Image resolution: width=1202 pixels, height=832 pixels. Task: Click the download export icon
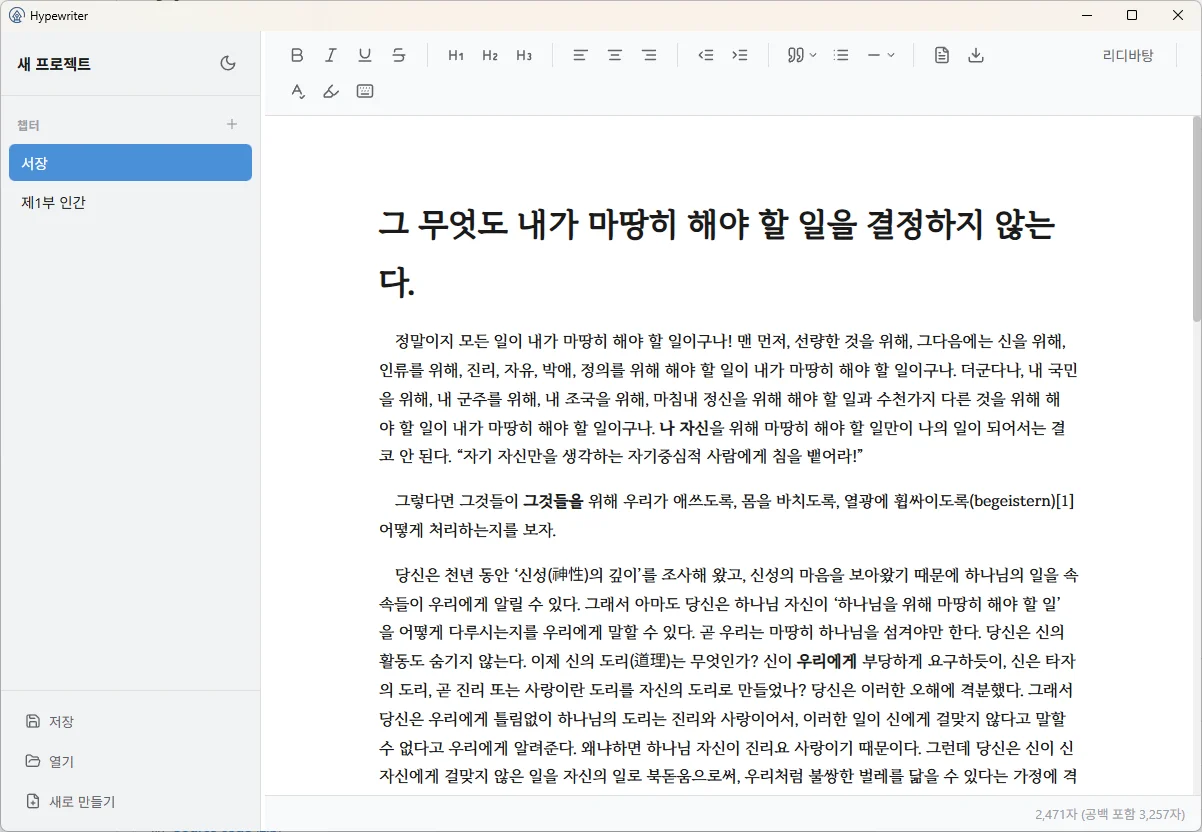point(976,55)
